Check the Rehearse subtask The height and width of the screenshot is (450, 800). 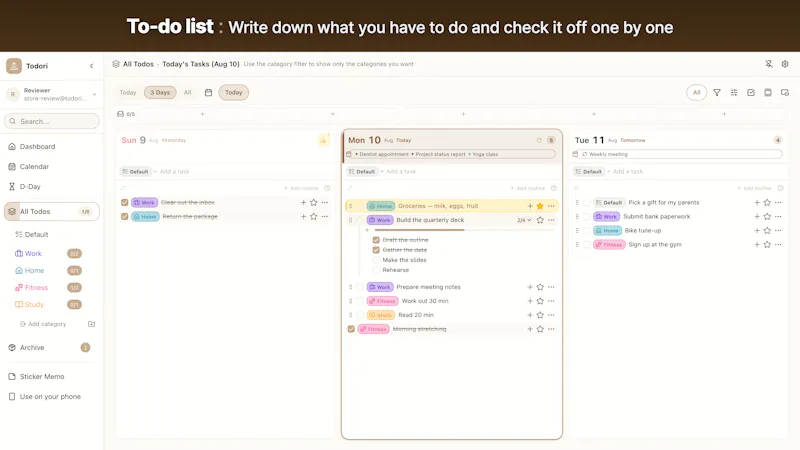(376, 270)
